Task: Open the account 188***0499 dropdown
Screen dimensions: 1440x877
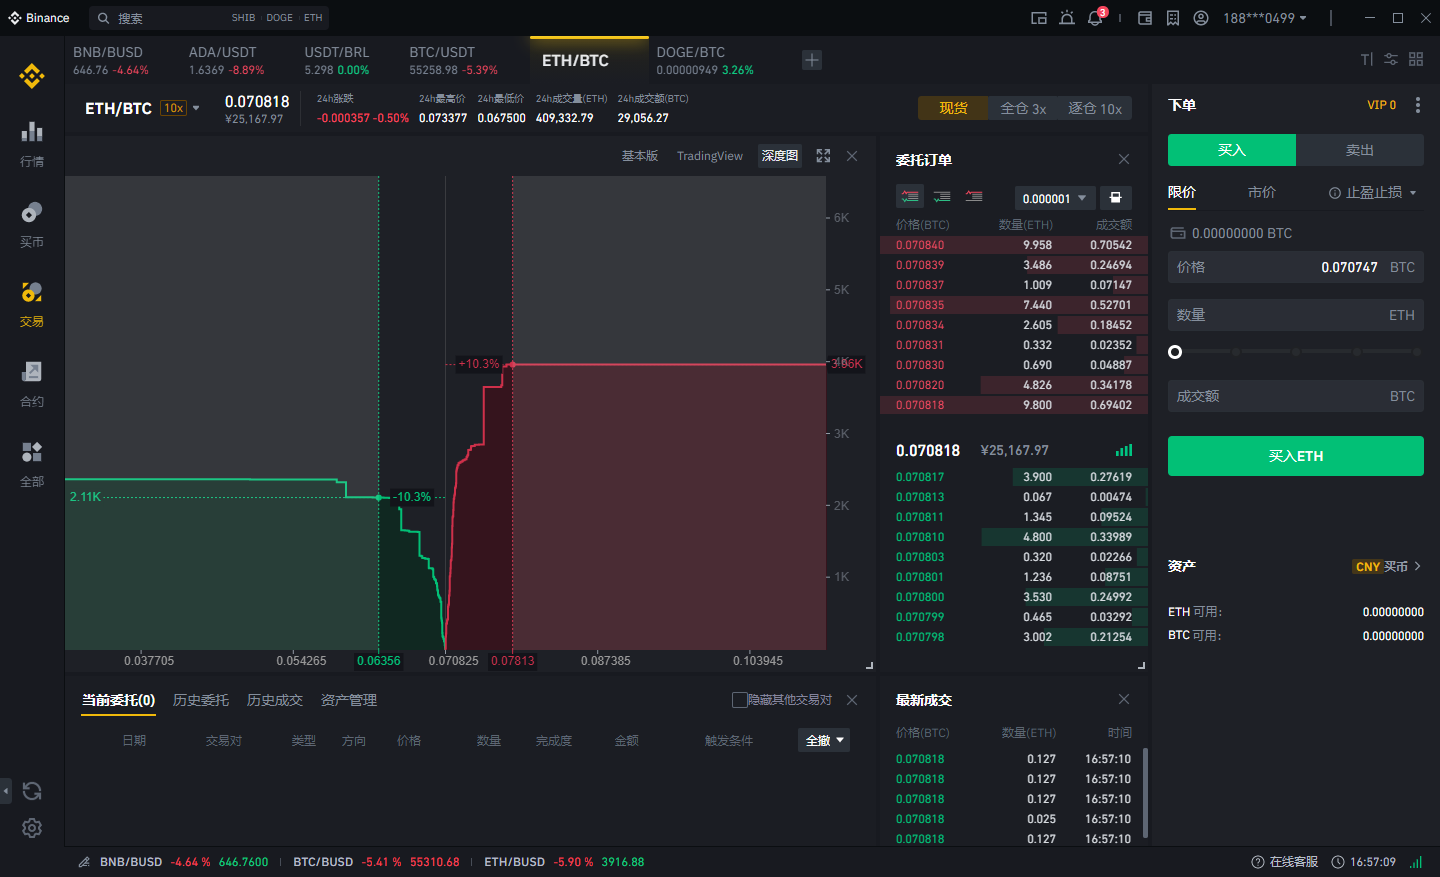Action: (1265, 18)
